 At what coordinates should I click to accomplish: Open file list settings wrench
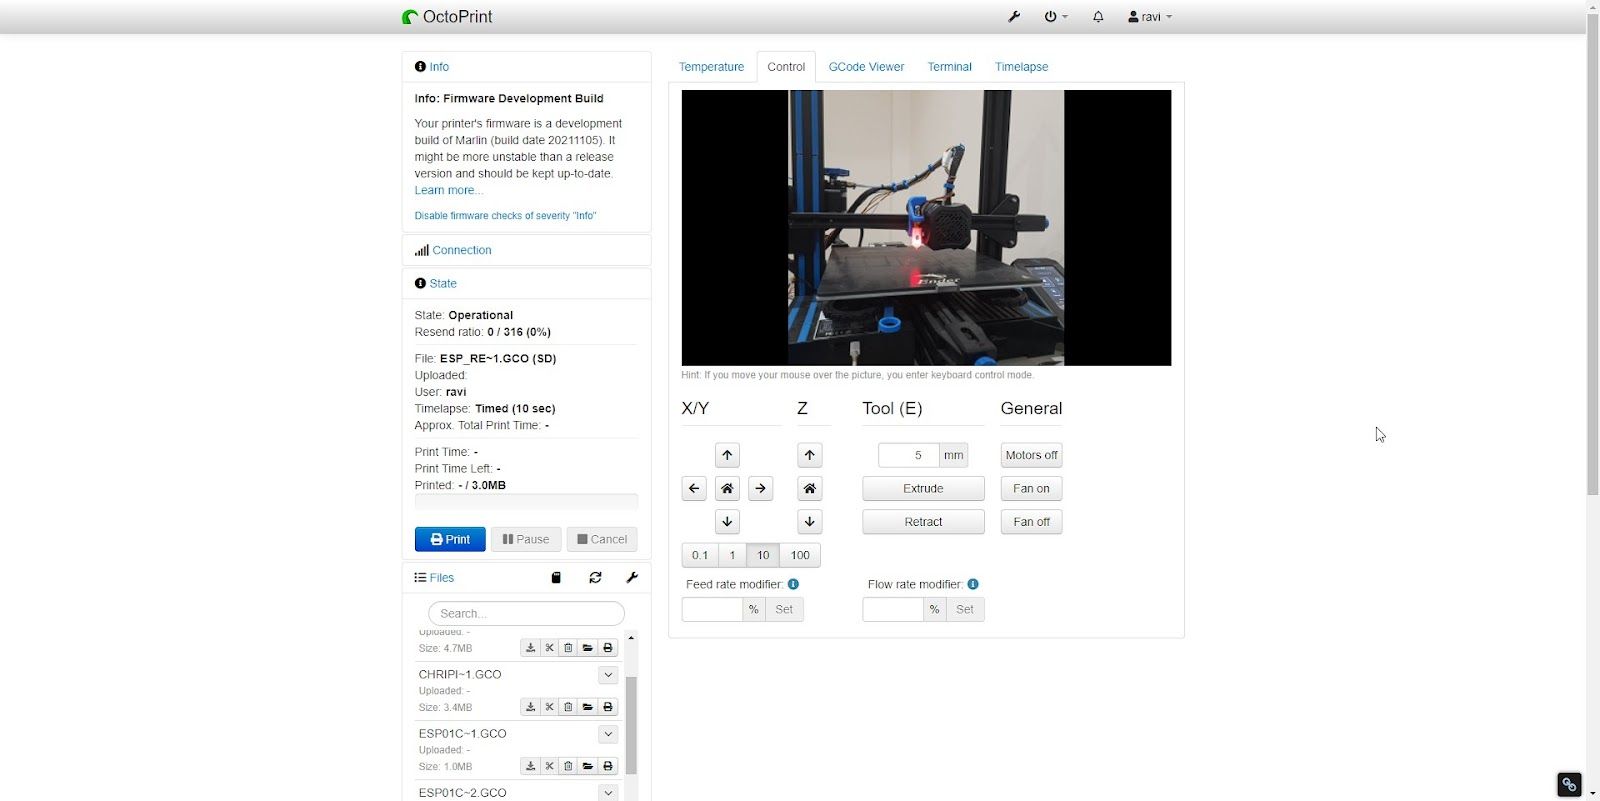click(632, 578)
